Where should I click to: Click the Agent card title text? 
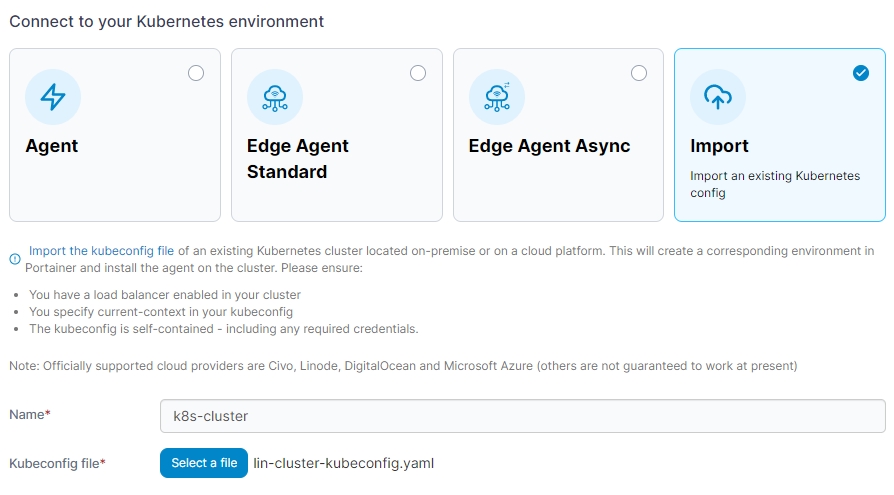[x=52, y=146]
